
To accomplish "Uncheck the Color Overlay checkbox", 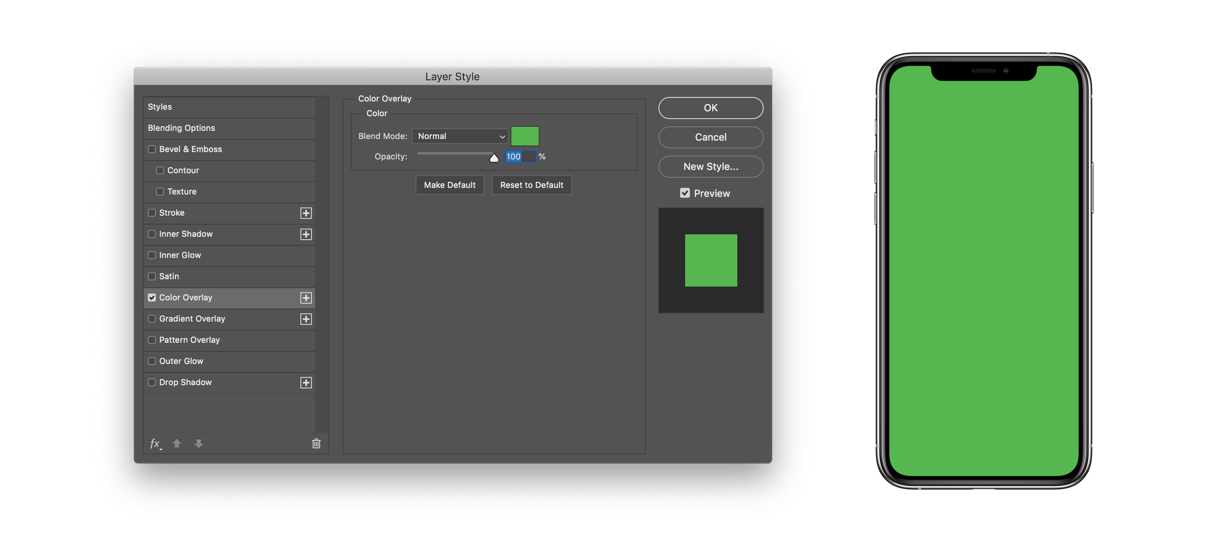I will [152, 298].
